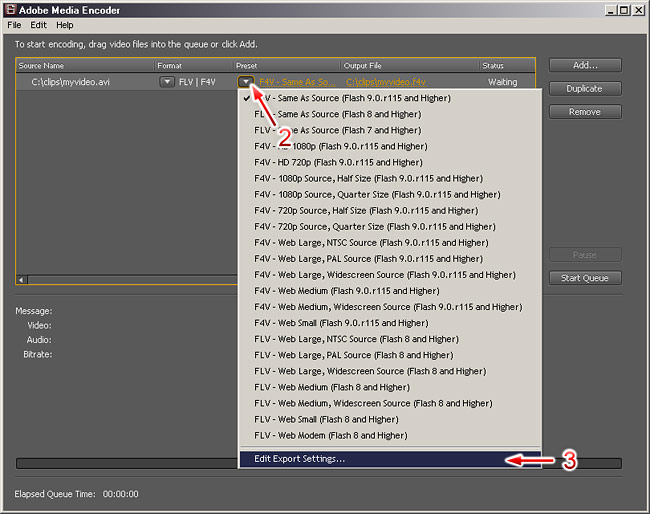Click the Duplicate button
Viewport: 650px width, 514px height.
[x=585, y=88]
